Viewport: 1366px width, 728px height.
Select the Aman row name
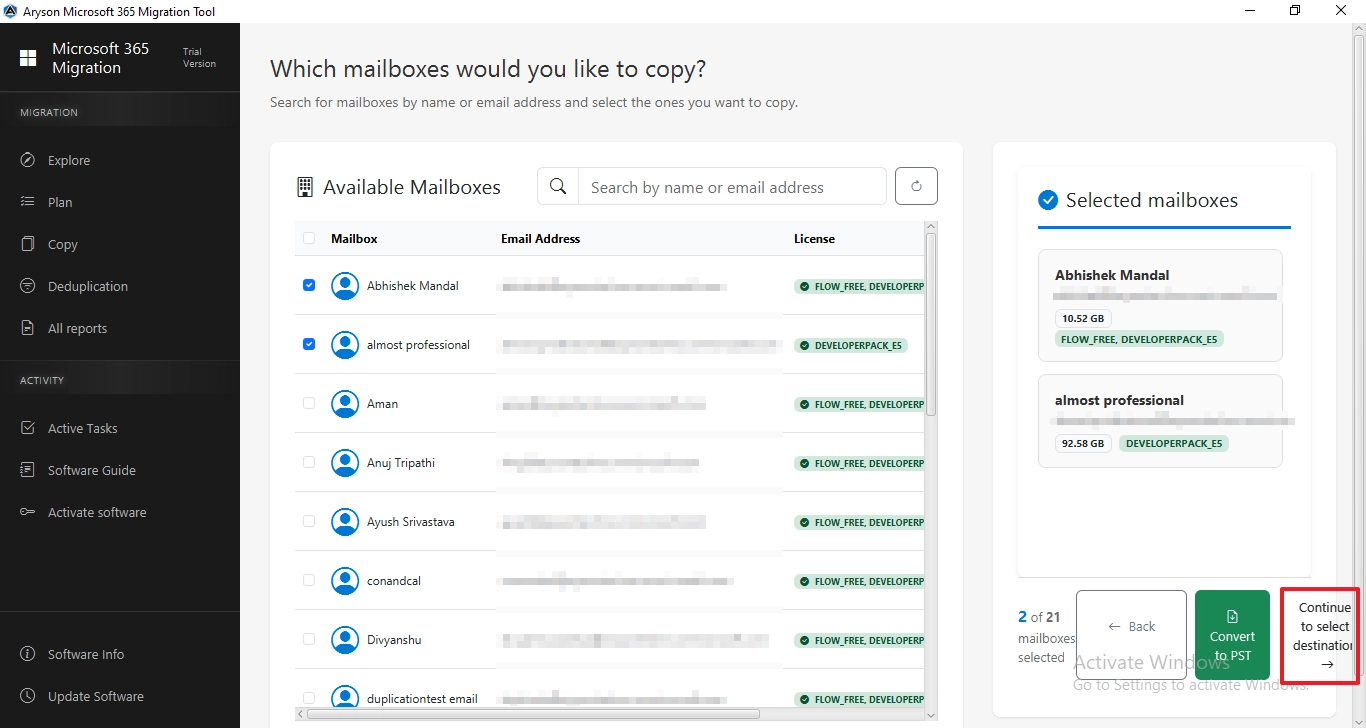[382, 404]
